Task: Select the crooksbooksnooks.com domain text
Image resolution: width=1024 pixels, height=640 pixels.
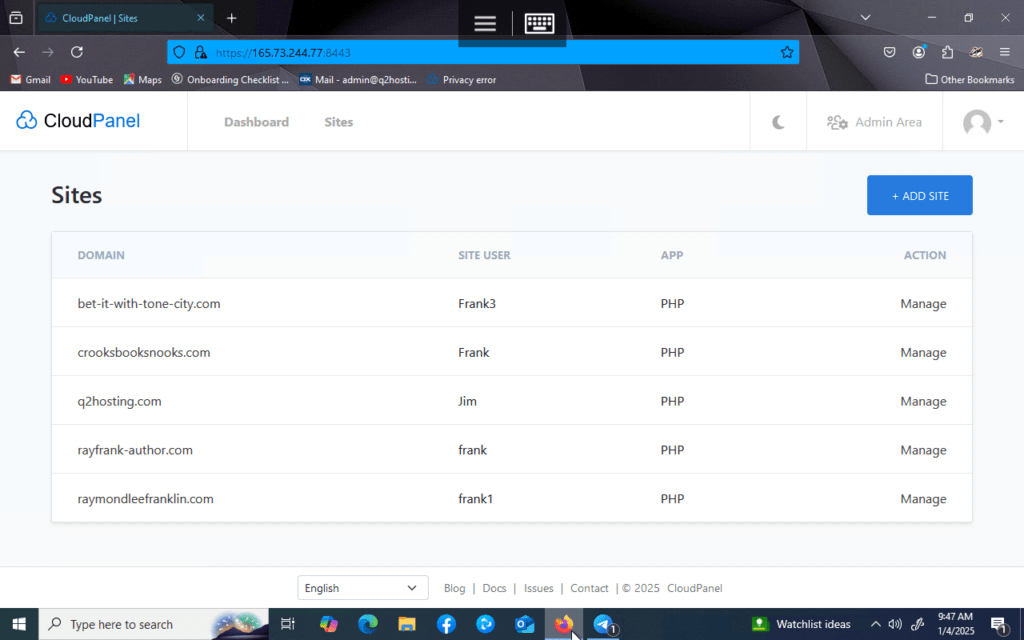Action: [144, 353]
